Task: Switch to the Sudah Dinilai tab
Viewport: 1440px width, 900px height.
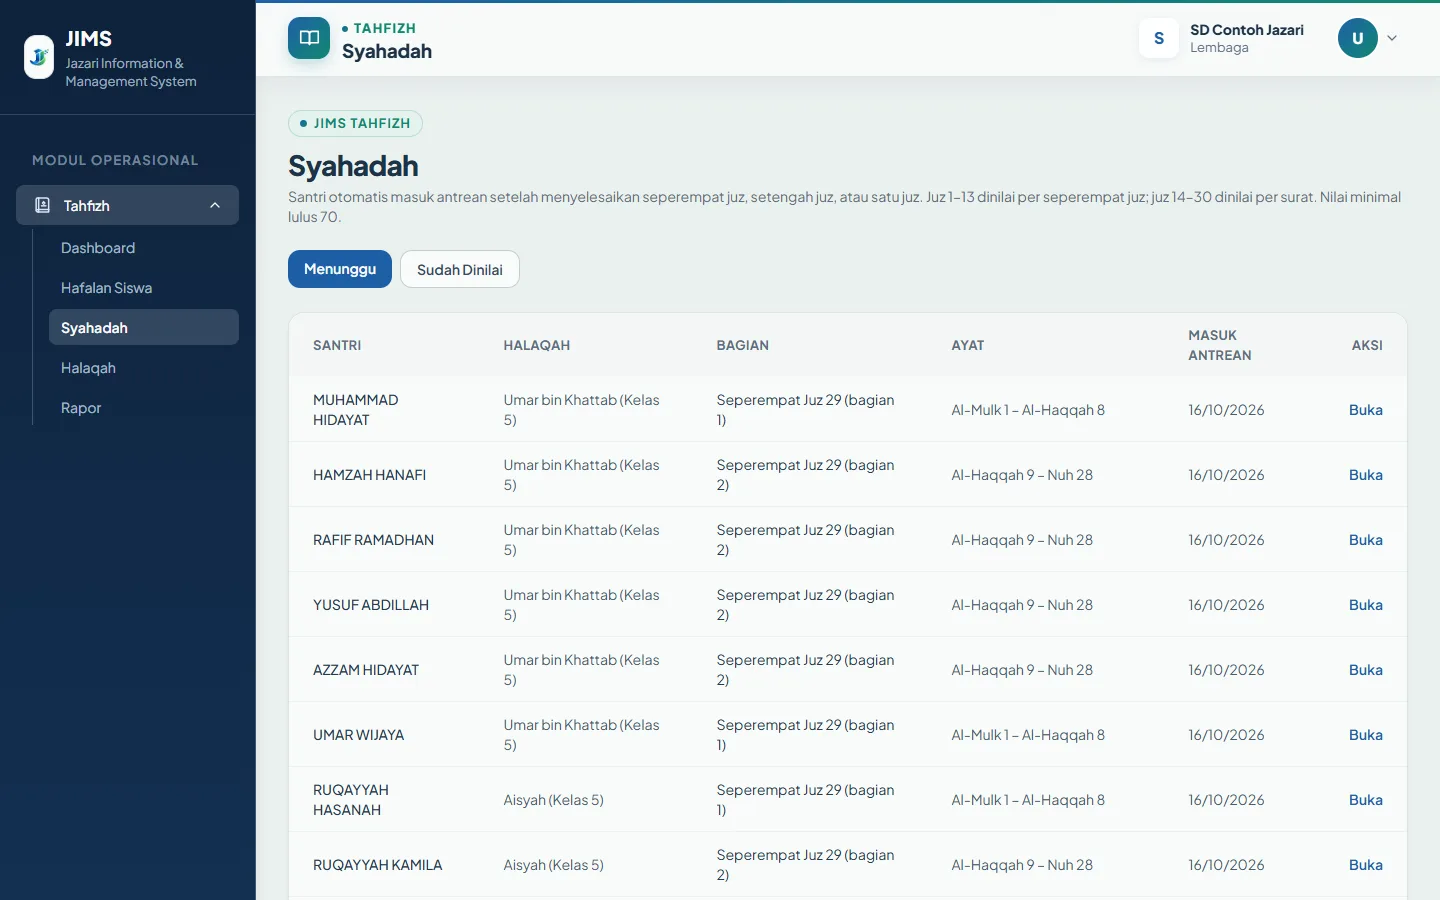Action: pos(460,269)
